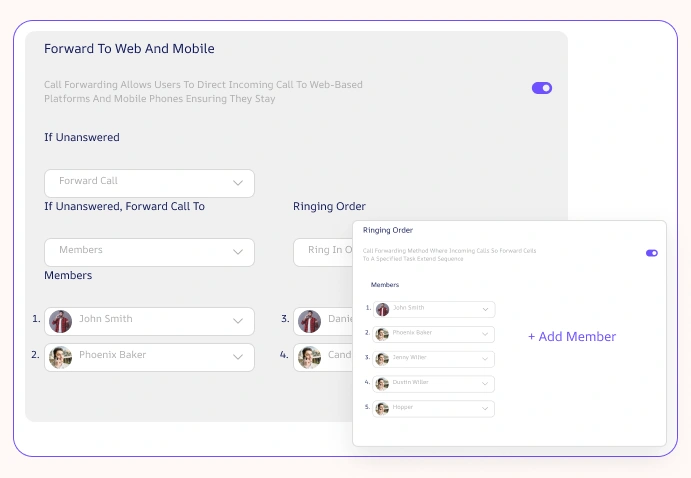This screenshot has height=478, width=691.
Task: Click Phoenix Baker's avatar in Ringing Order popup
Action: [382, 334]
